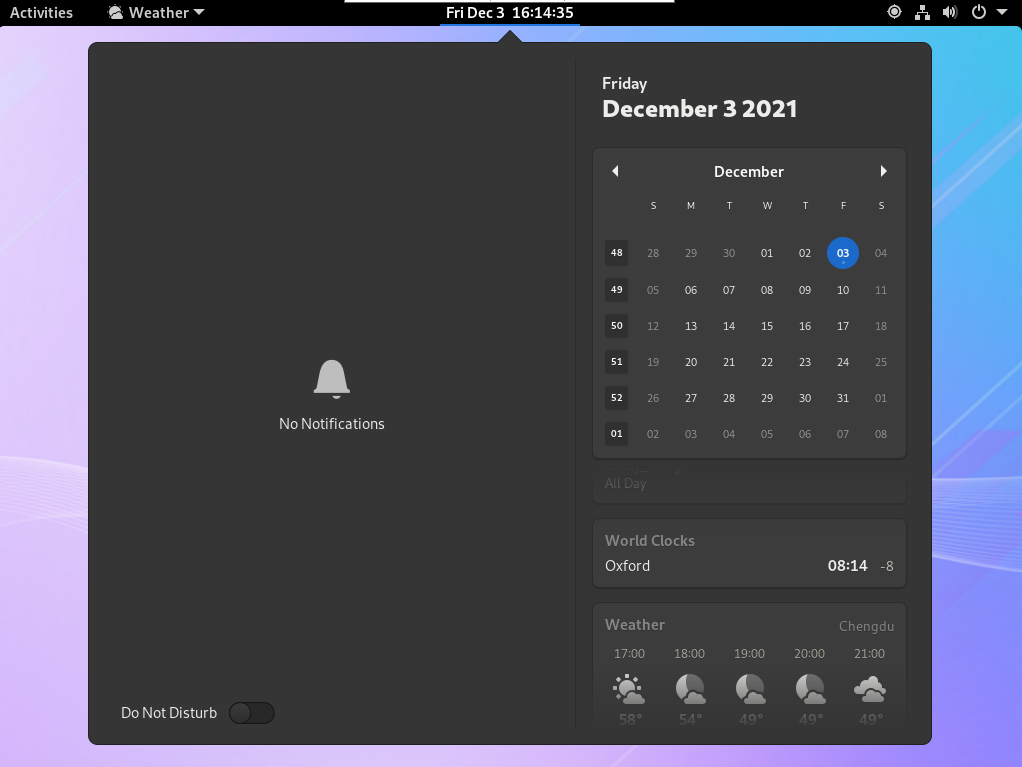Screen dimensions: 1022x767
Task: Click the volume speaker icon in top bar
Action: (x=950, y=13)
